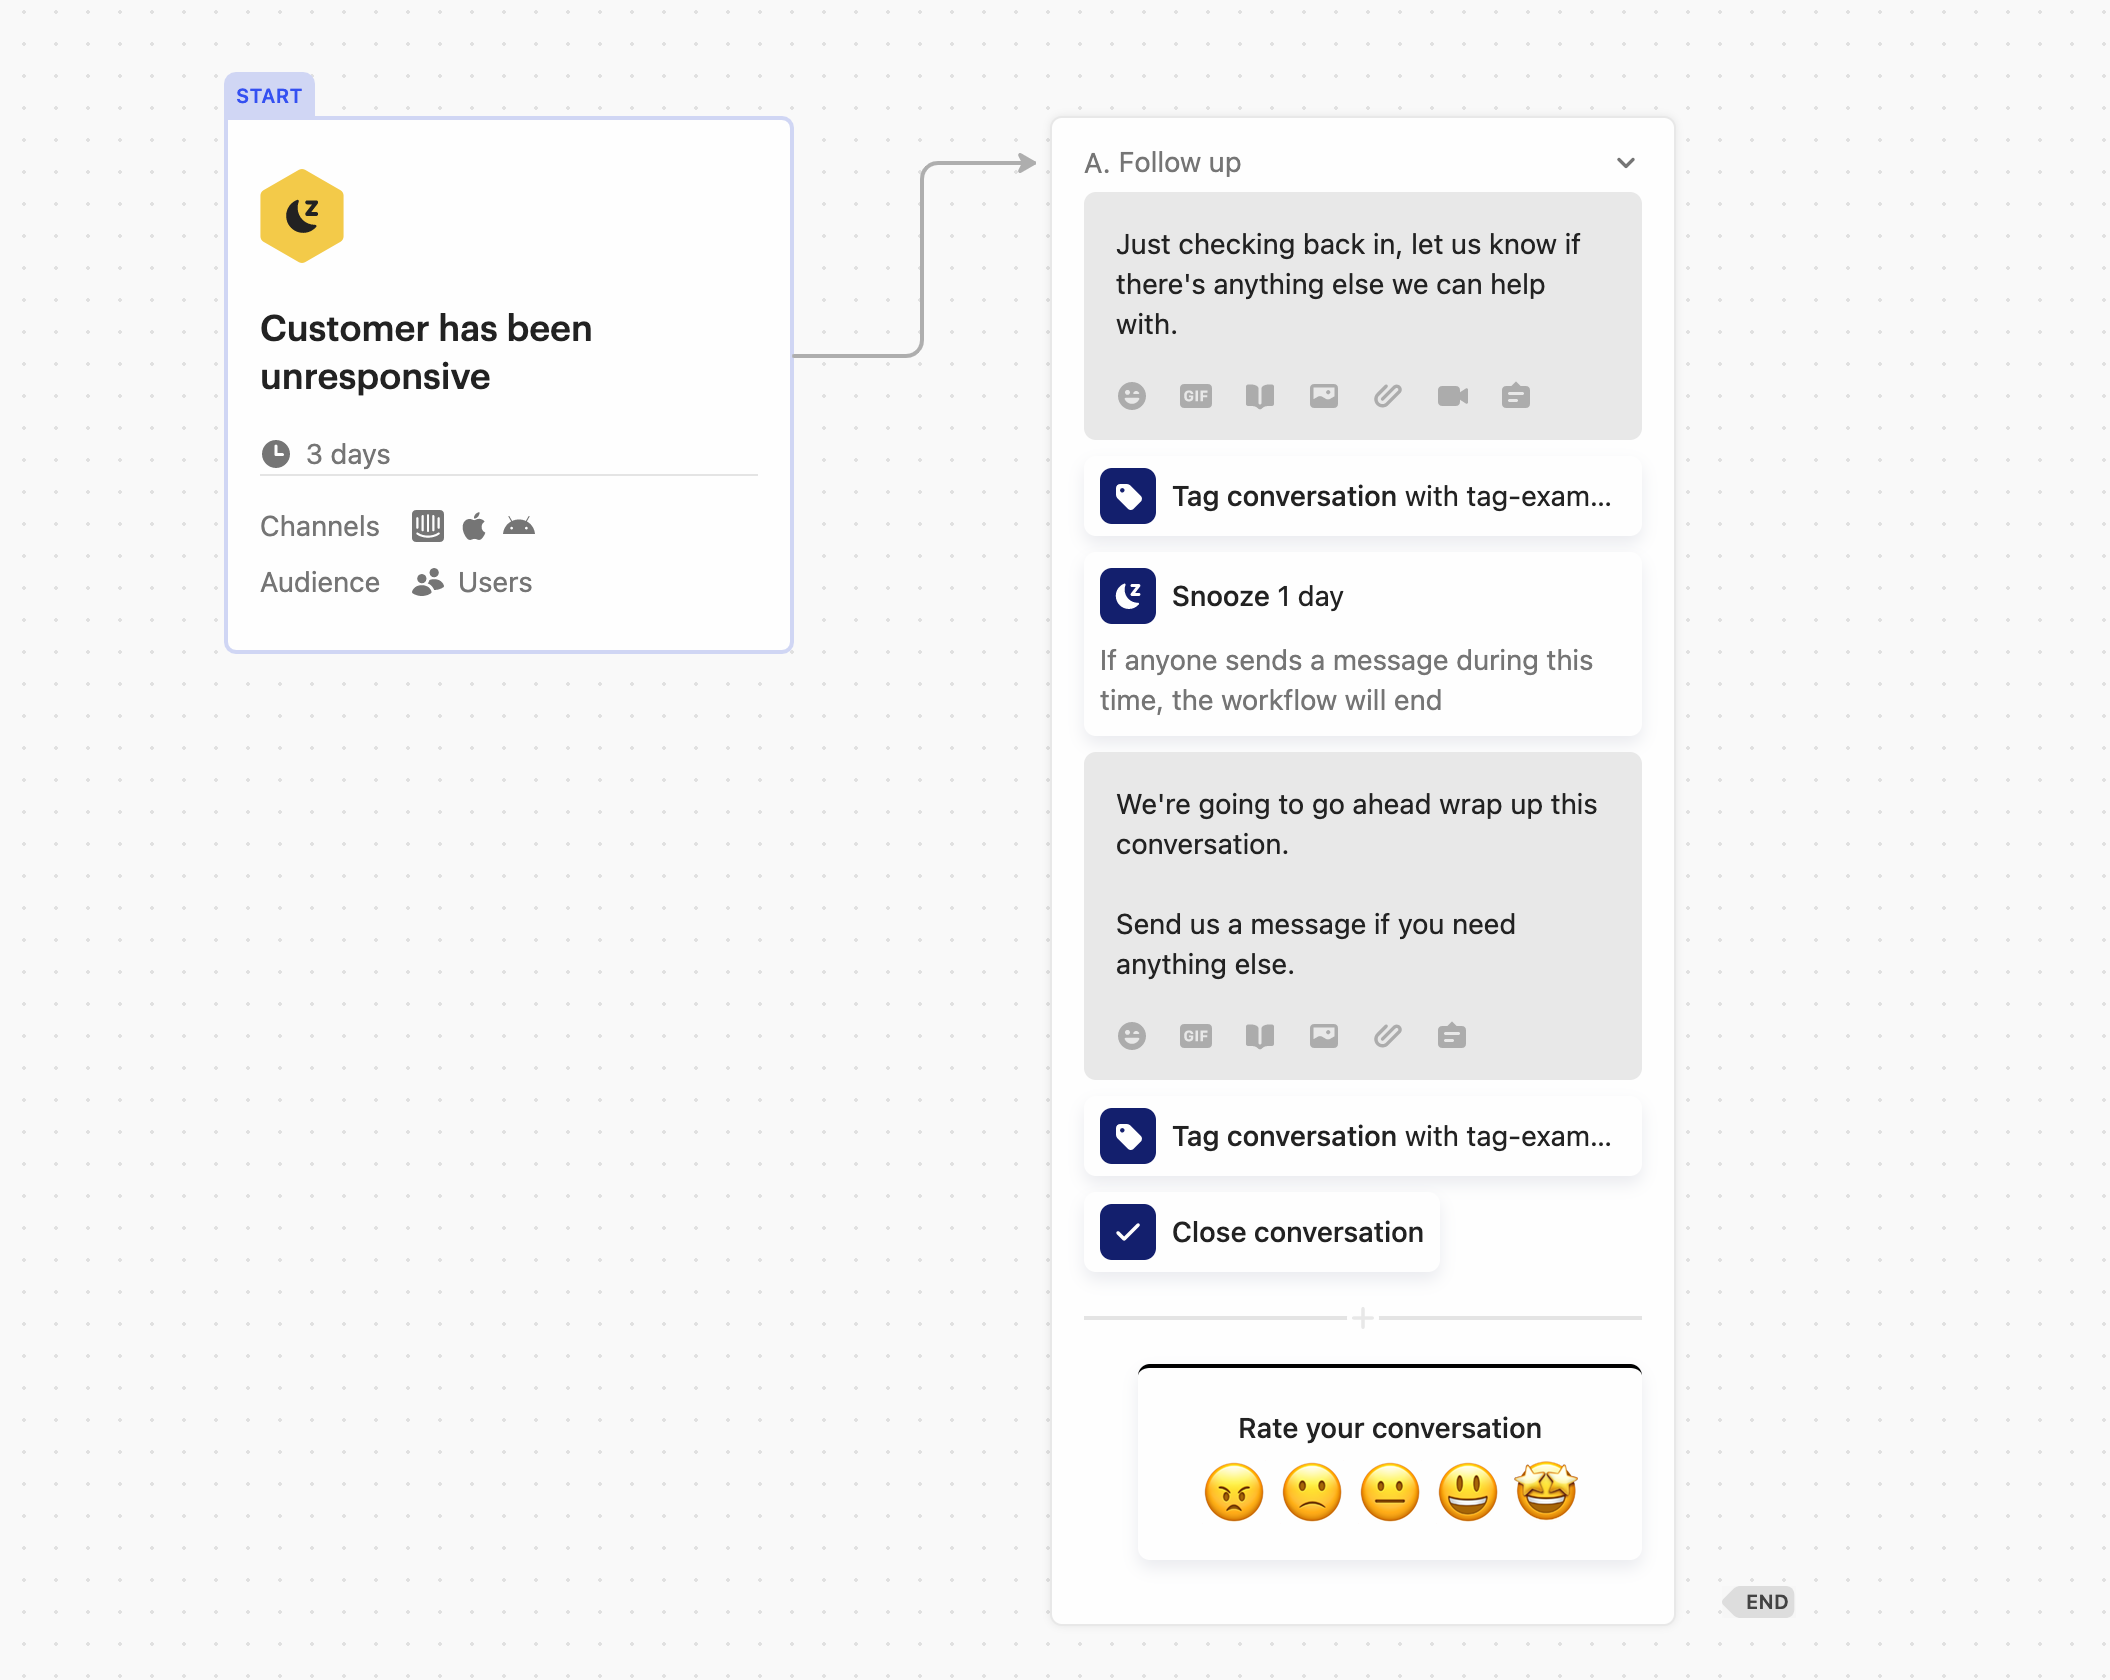Attach an image to the first message
This screenshot has width=2110, height=1680.
point(1324,396)
